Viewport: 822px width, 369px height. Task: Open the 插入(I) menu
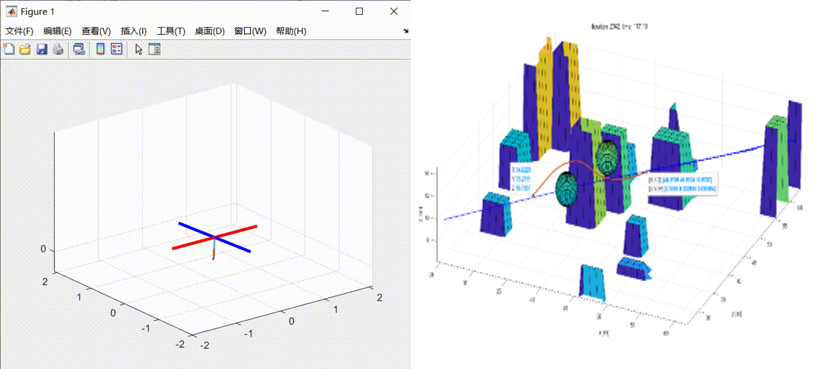(134, 31)
